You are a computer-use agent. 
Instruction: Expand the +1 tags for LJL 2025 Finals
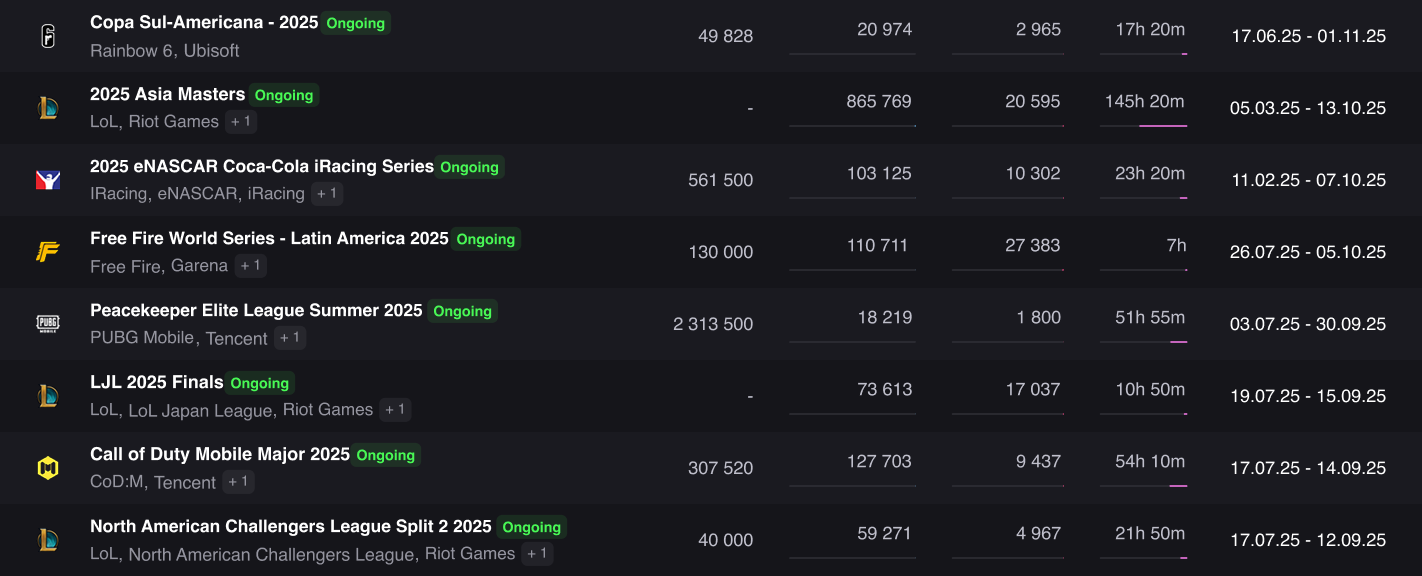pos(395,410)
